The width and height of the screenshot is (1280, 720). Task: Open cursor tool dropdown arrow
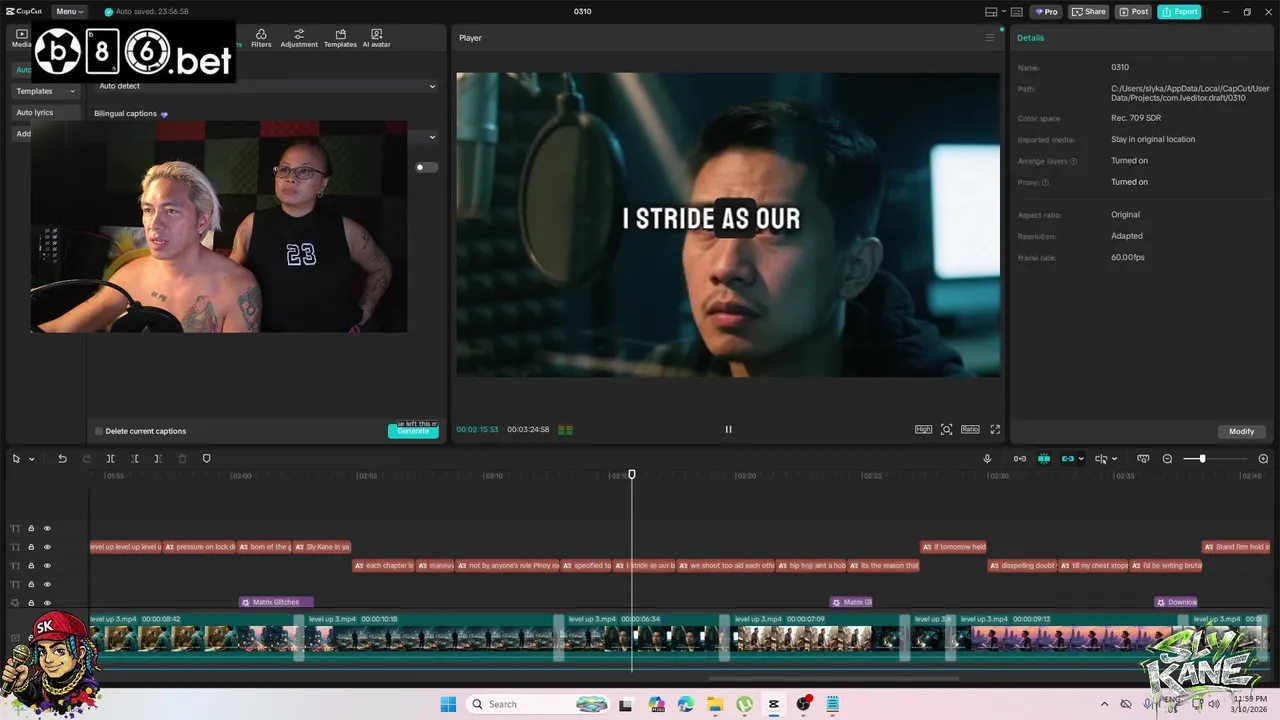32,459
